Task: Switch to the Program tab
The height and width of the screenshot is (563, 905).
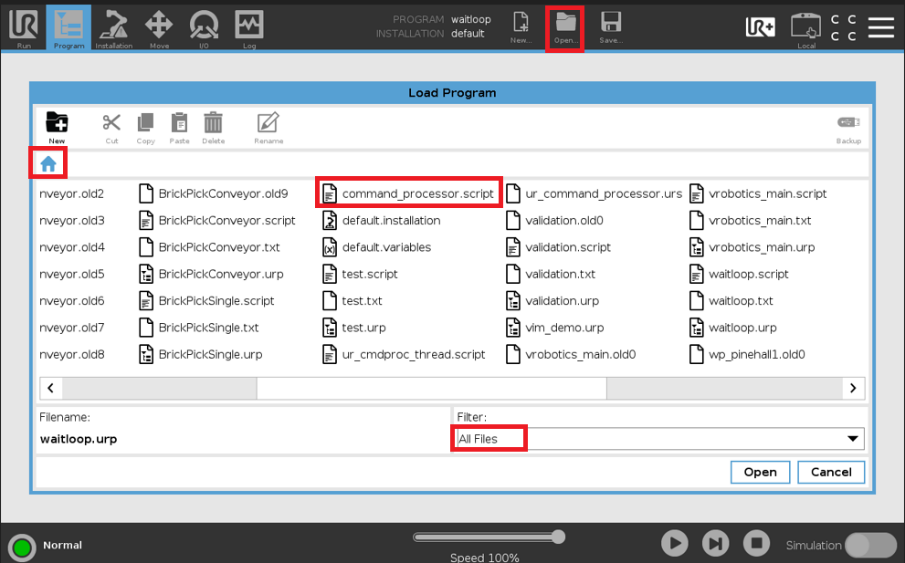Action: [69, 28]
